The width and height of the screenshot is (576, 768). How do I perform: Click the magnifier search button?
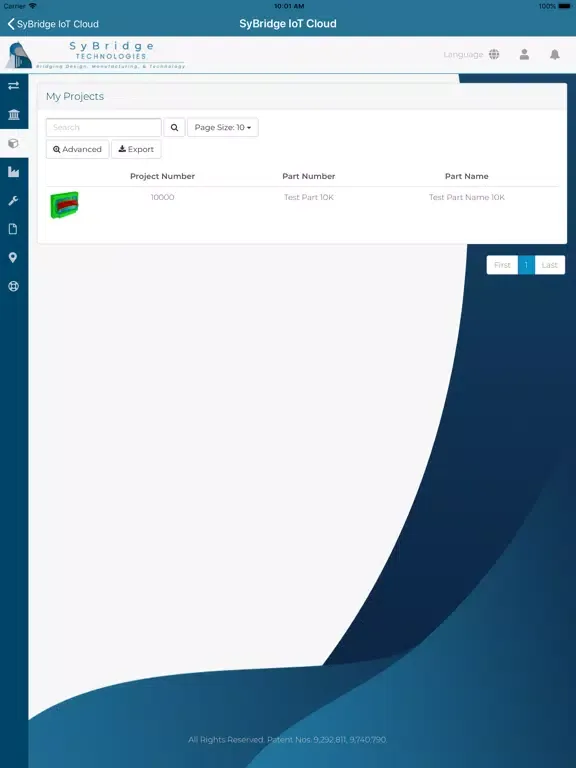coord(174,127)
